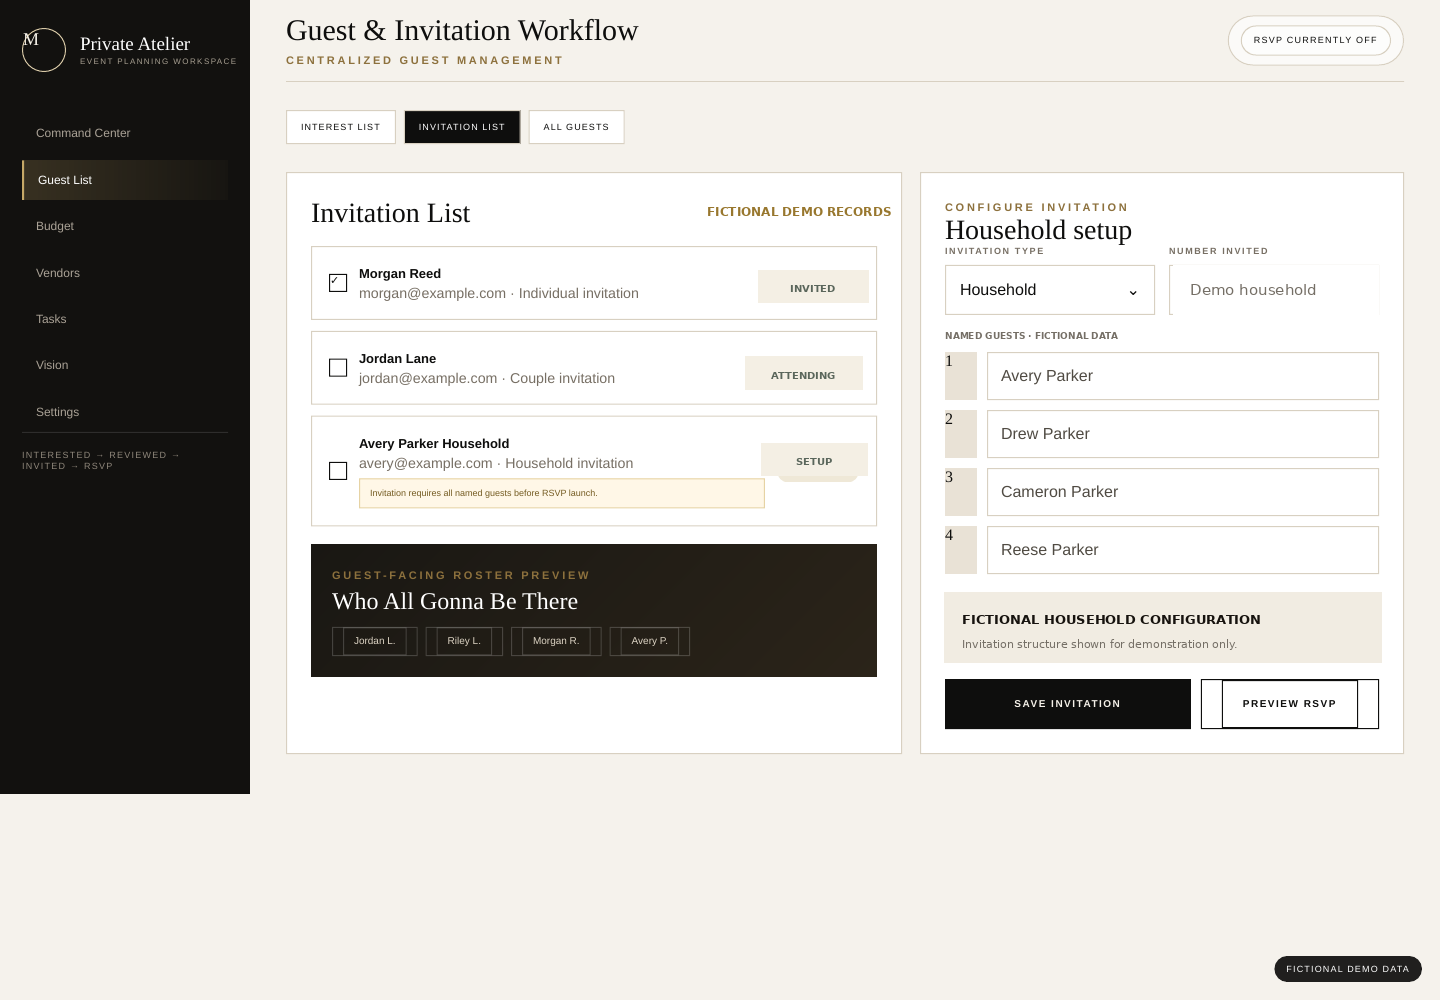Open the Vendors page
Image resolution: width=1440 pixels, height=1000 pixels.
[x=125, y=273]
